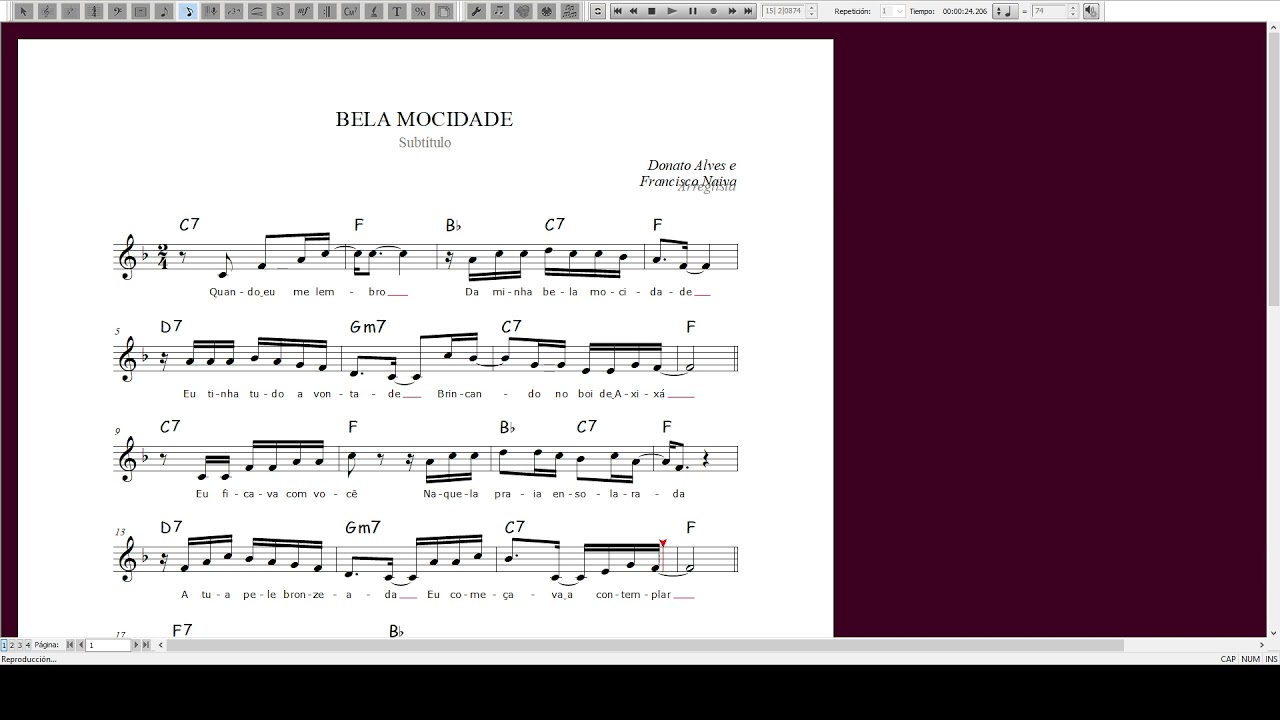Click the F7 chord symbol on the last system
The width and height of the screenshot is (1280, 720).
pyautogui.click(x=182, y=630)
